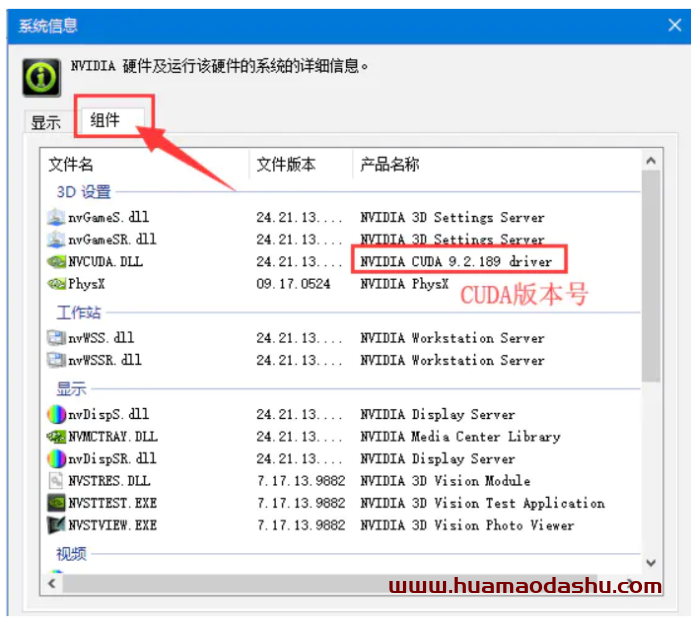Click the PhysX version 09.17.0524

coord(293,284)
